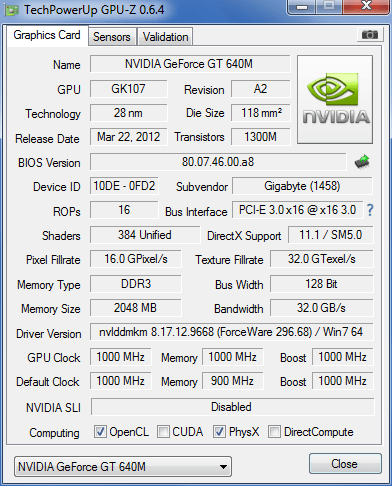Screen dimensions: 392x486
Task: Click the Release Date Mar 22, 2012
Action: (128, 137)
